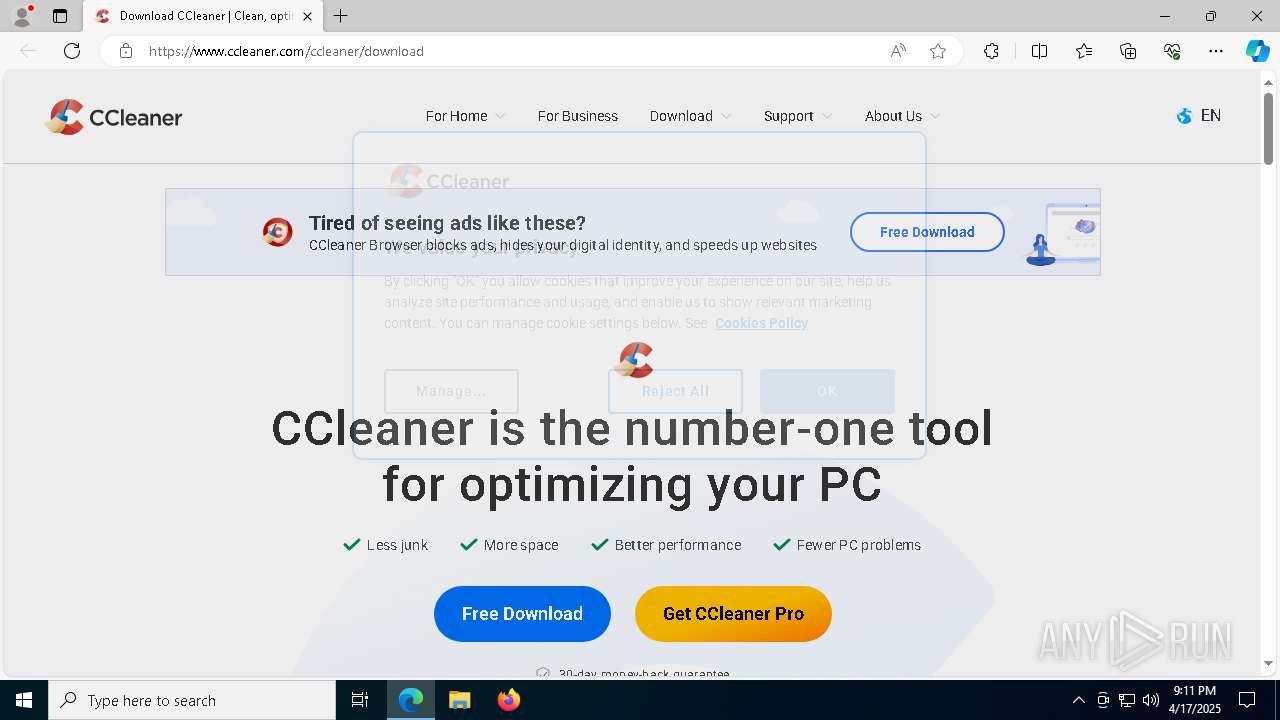Screen dimensions: 1280x720
Task: Click the Read aloud icon
Action: pos(898,51)
